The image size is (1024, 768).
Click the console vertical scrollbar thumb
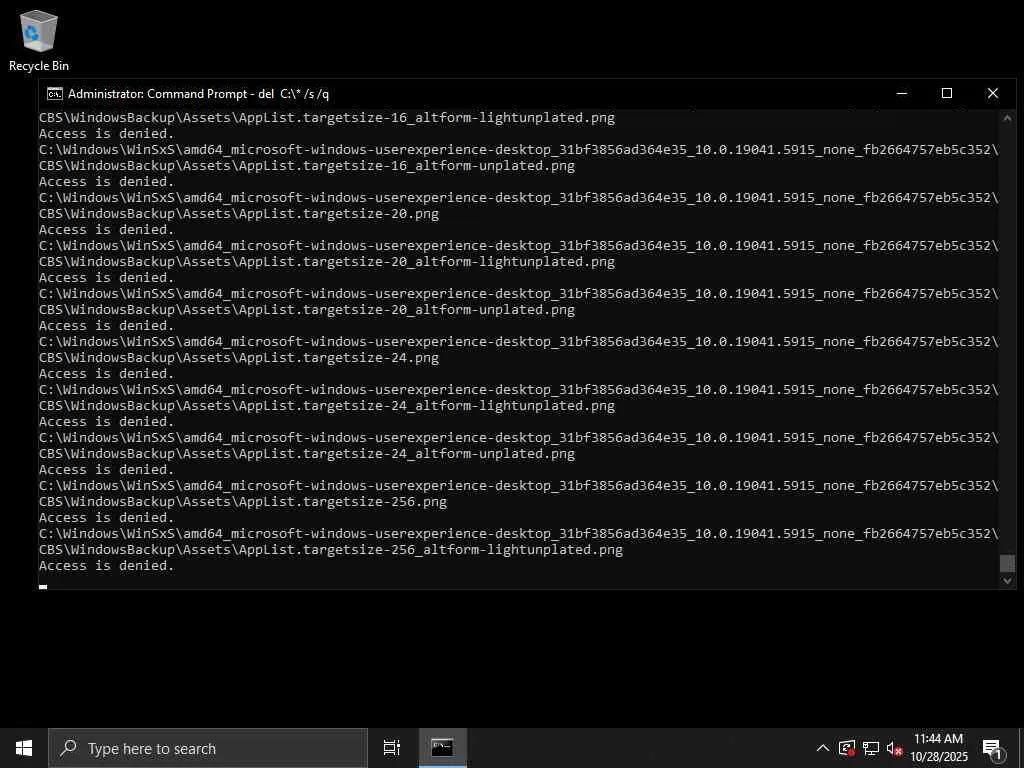coord(1007,563)
